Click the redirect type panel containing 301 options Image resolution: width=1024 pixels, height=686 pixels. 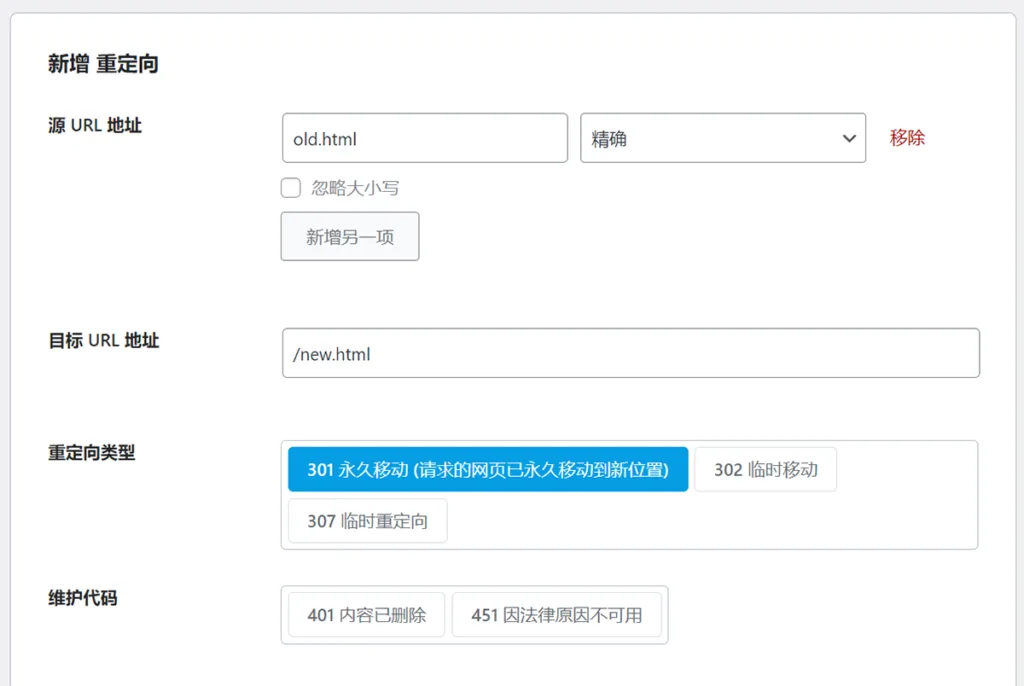tap(630, 494)
